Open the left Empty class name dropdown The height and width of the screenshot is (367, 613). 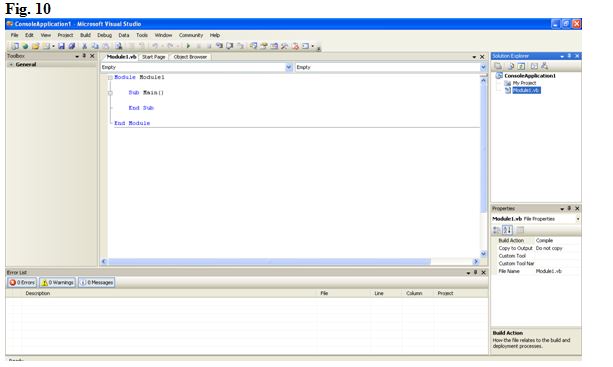click(x=289, y=67)
